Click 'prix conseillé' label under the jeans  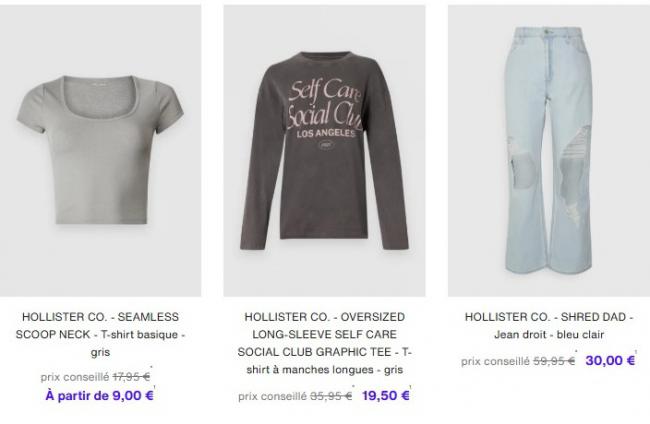point(495,361)
